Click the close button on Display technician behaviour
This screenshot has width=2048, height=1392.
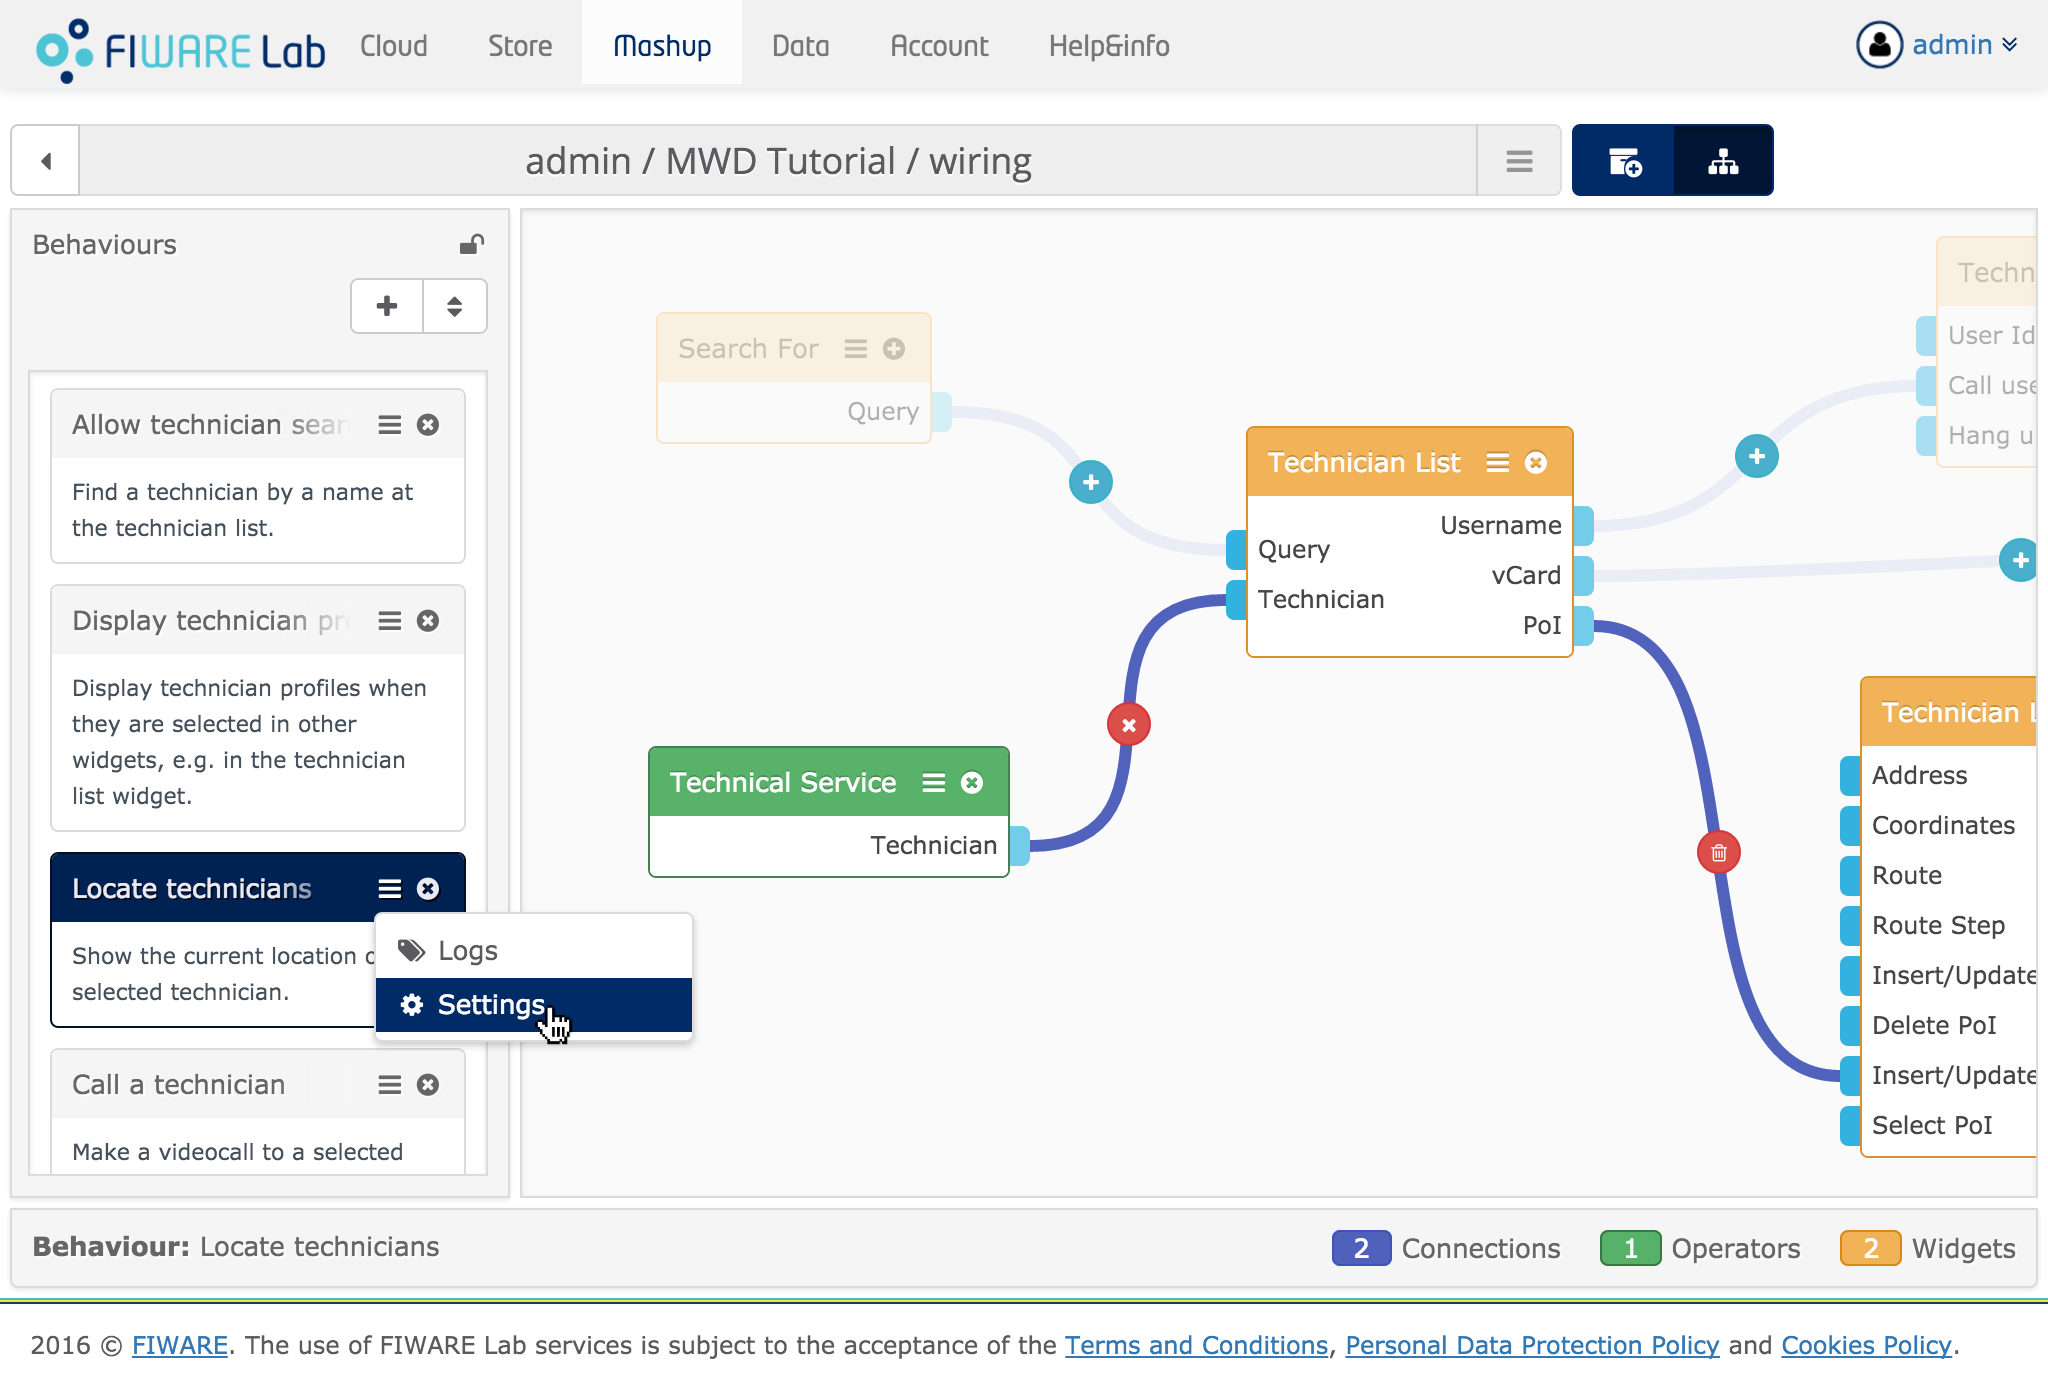[x=429, y=618]
